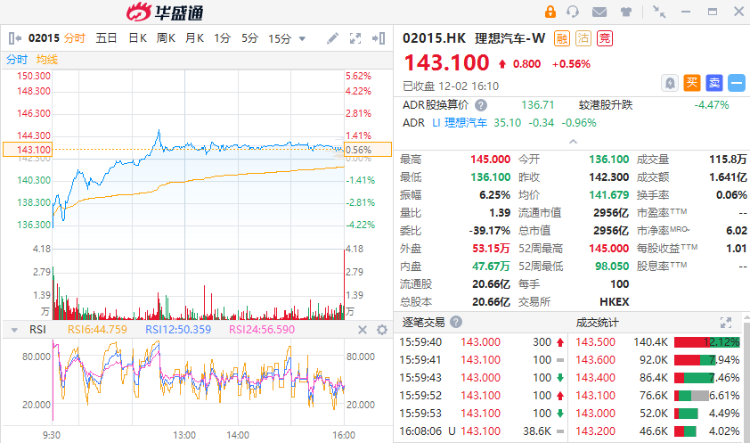
Task: Collapse left panel using chart header arrow
Action: [x=15, y=38]
